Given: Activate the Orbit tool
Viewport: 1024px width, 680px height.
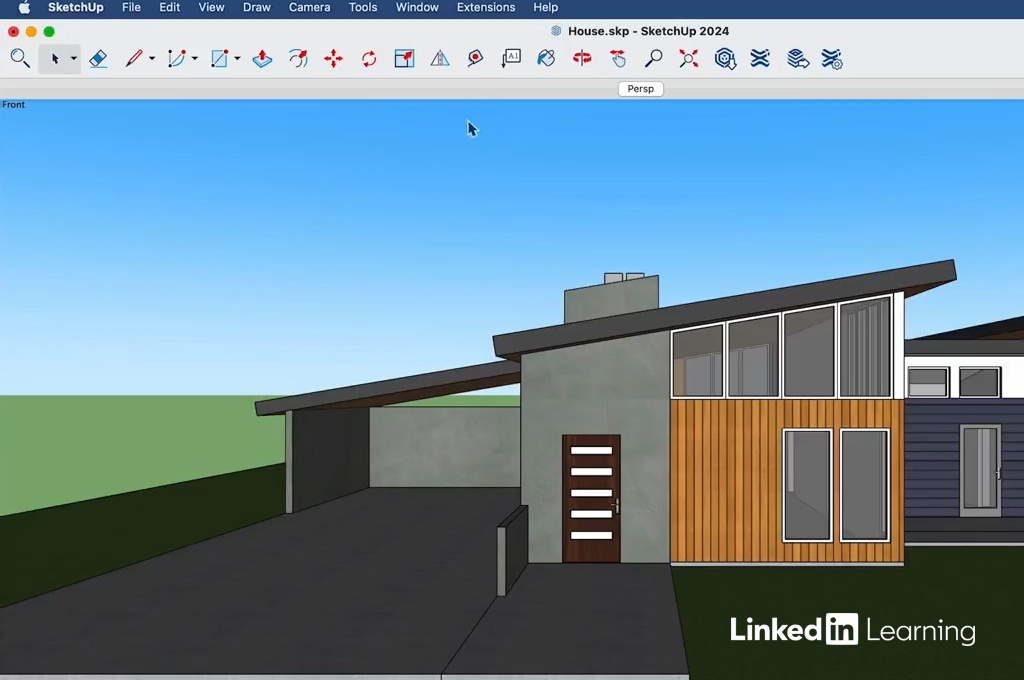Looking at the screenshot, I should point(582,59).
